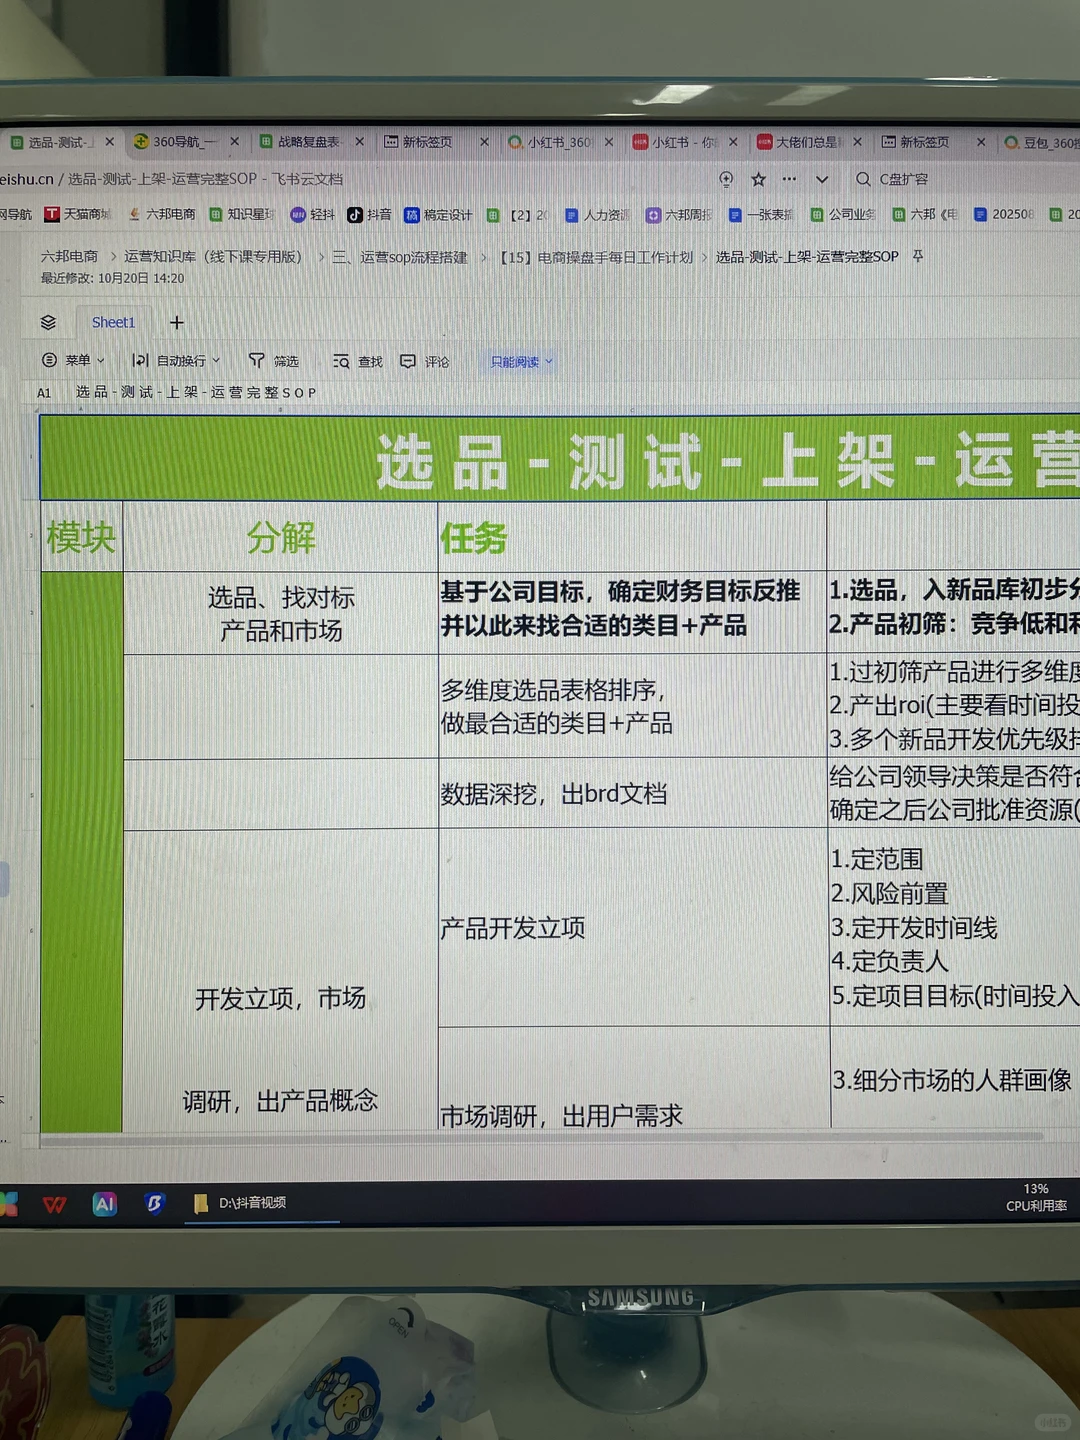This screenshot has width=1080, height=1440.
Task: Click the 最近修改: 10月20日 14:20 text
Action: 112,278
